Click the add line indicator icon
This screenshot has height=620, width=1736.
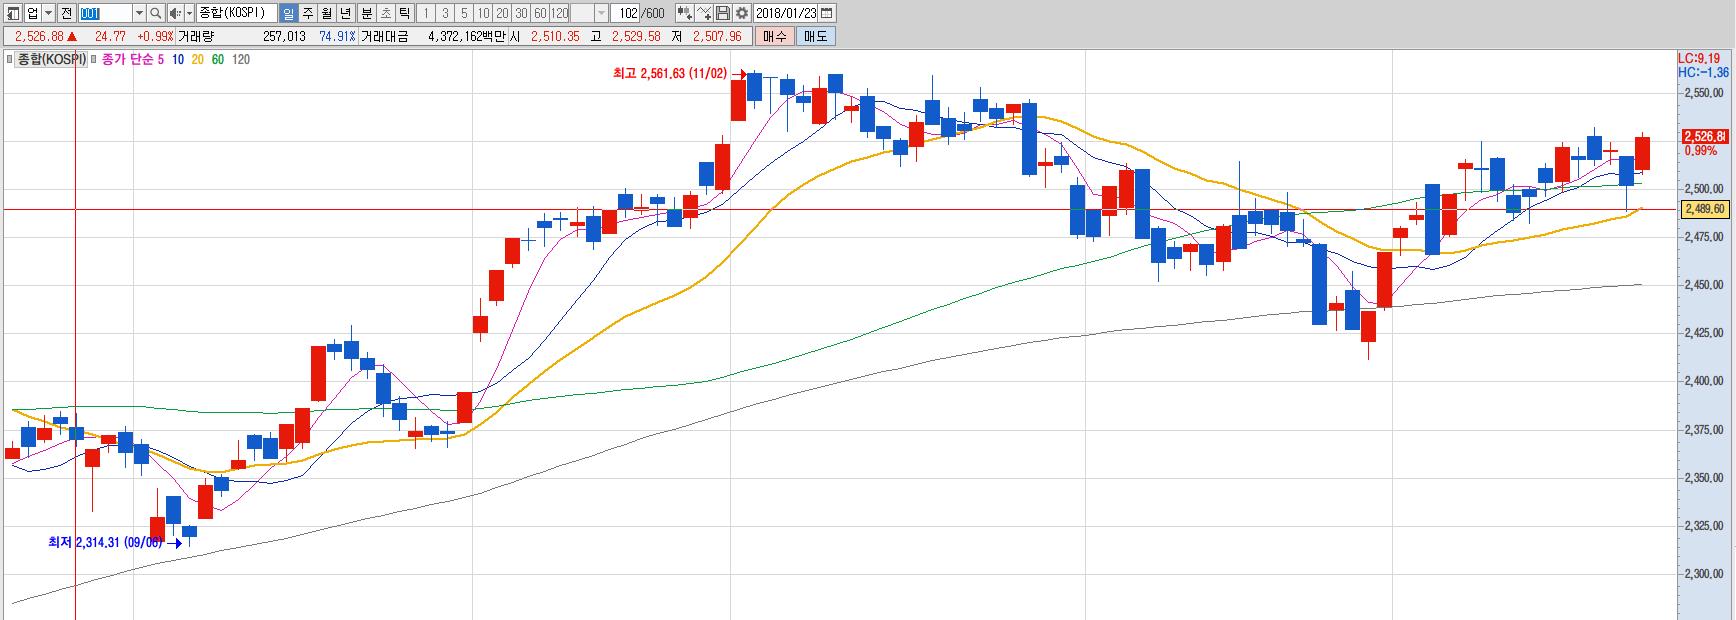[703, 13]
